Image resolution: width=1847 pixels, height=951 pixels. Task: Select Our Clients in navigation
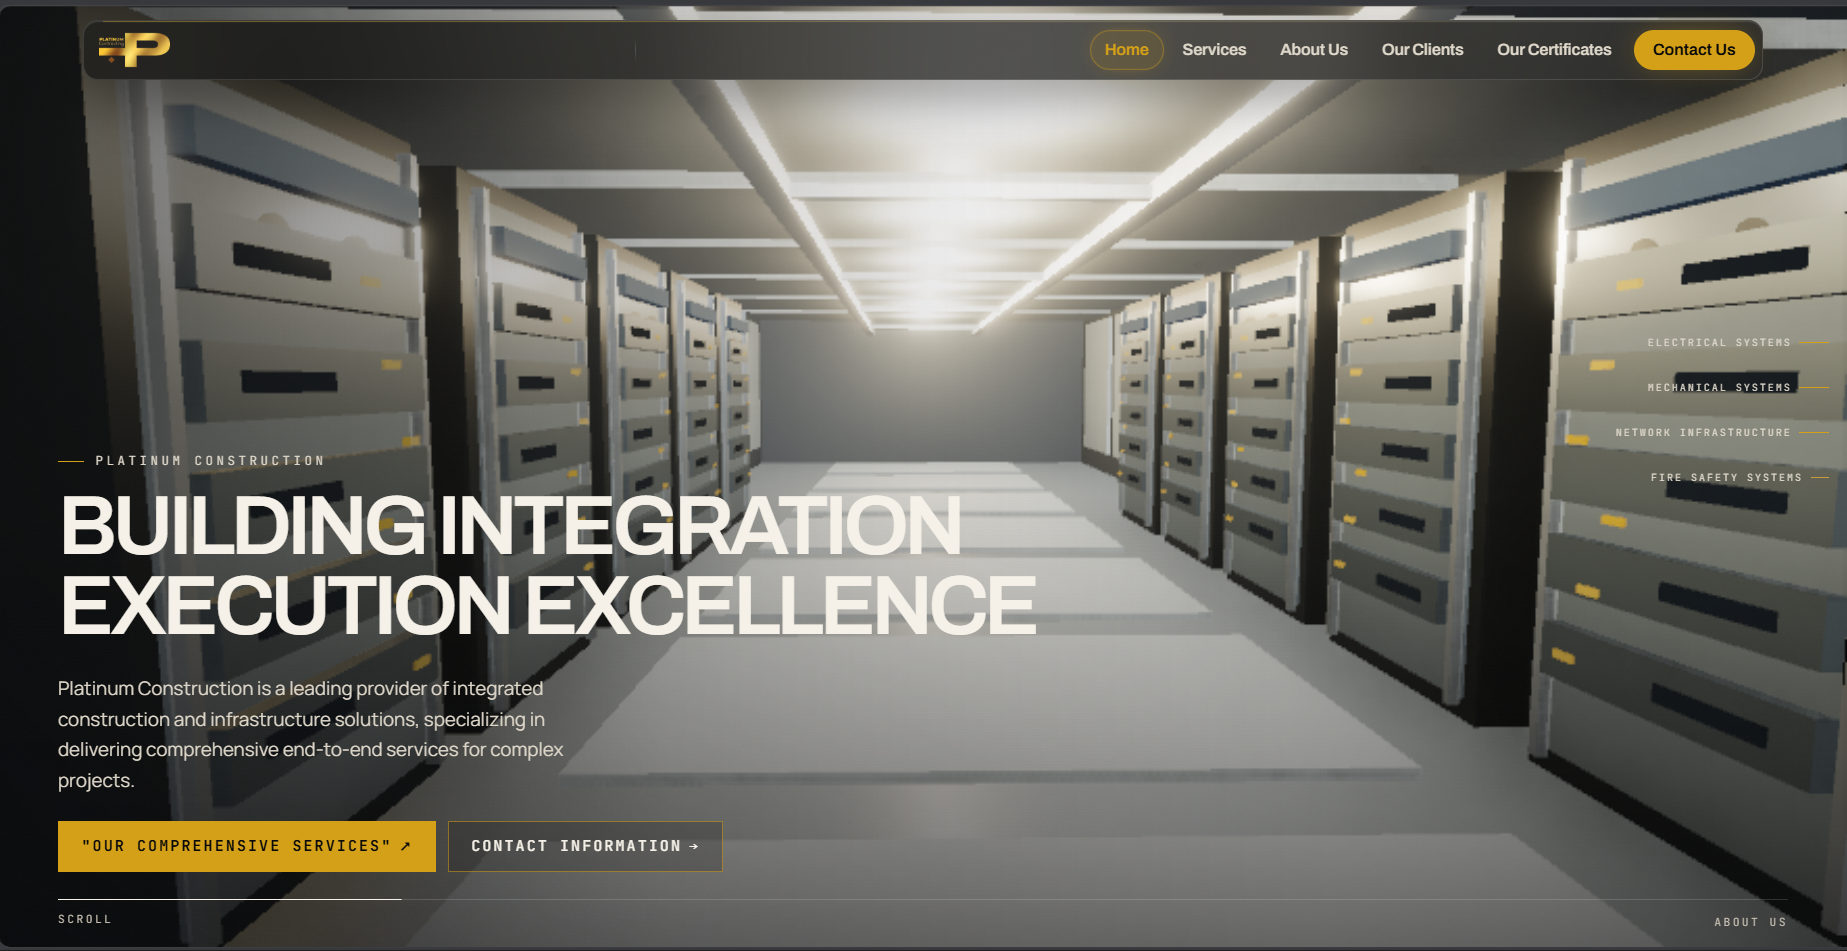[1422, 50]
